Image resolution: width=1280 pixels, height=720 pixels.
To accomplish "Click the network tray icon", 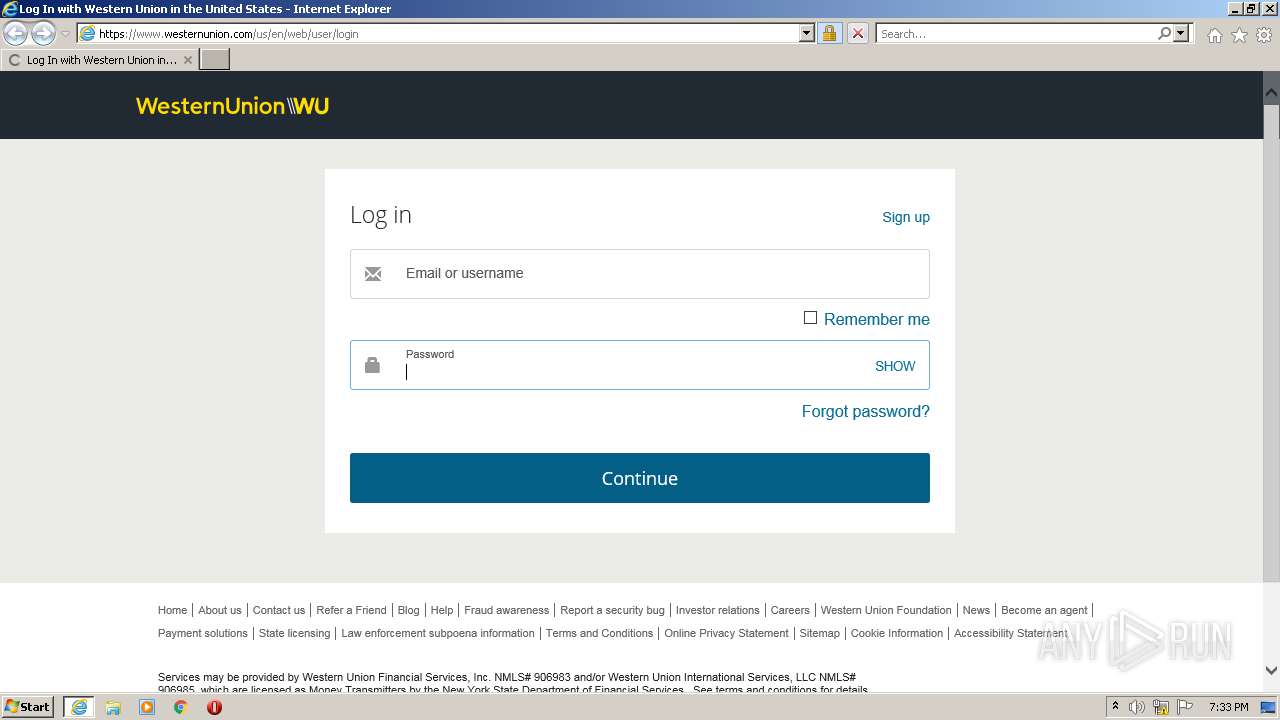I will [1161, 707].
